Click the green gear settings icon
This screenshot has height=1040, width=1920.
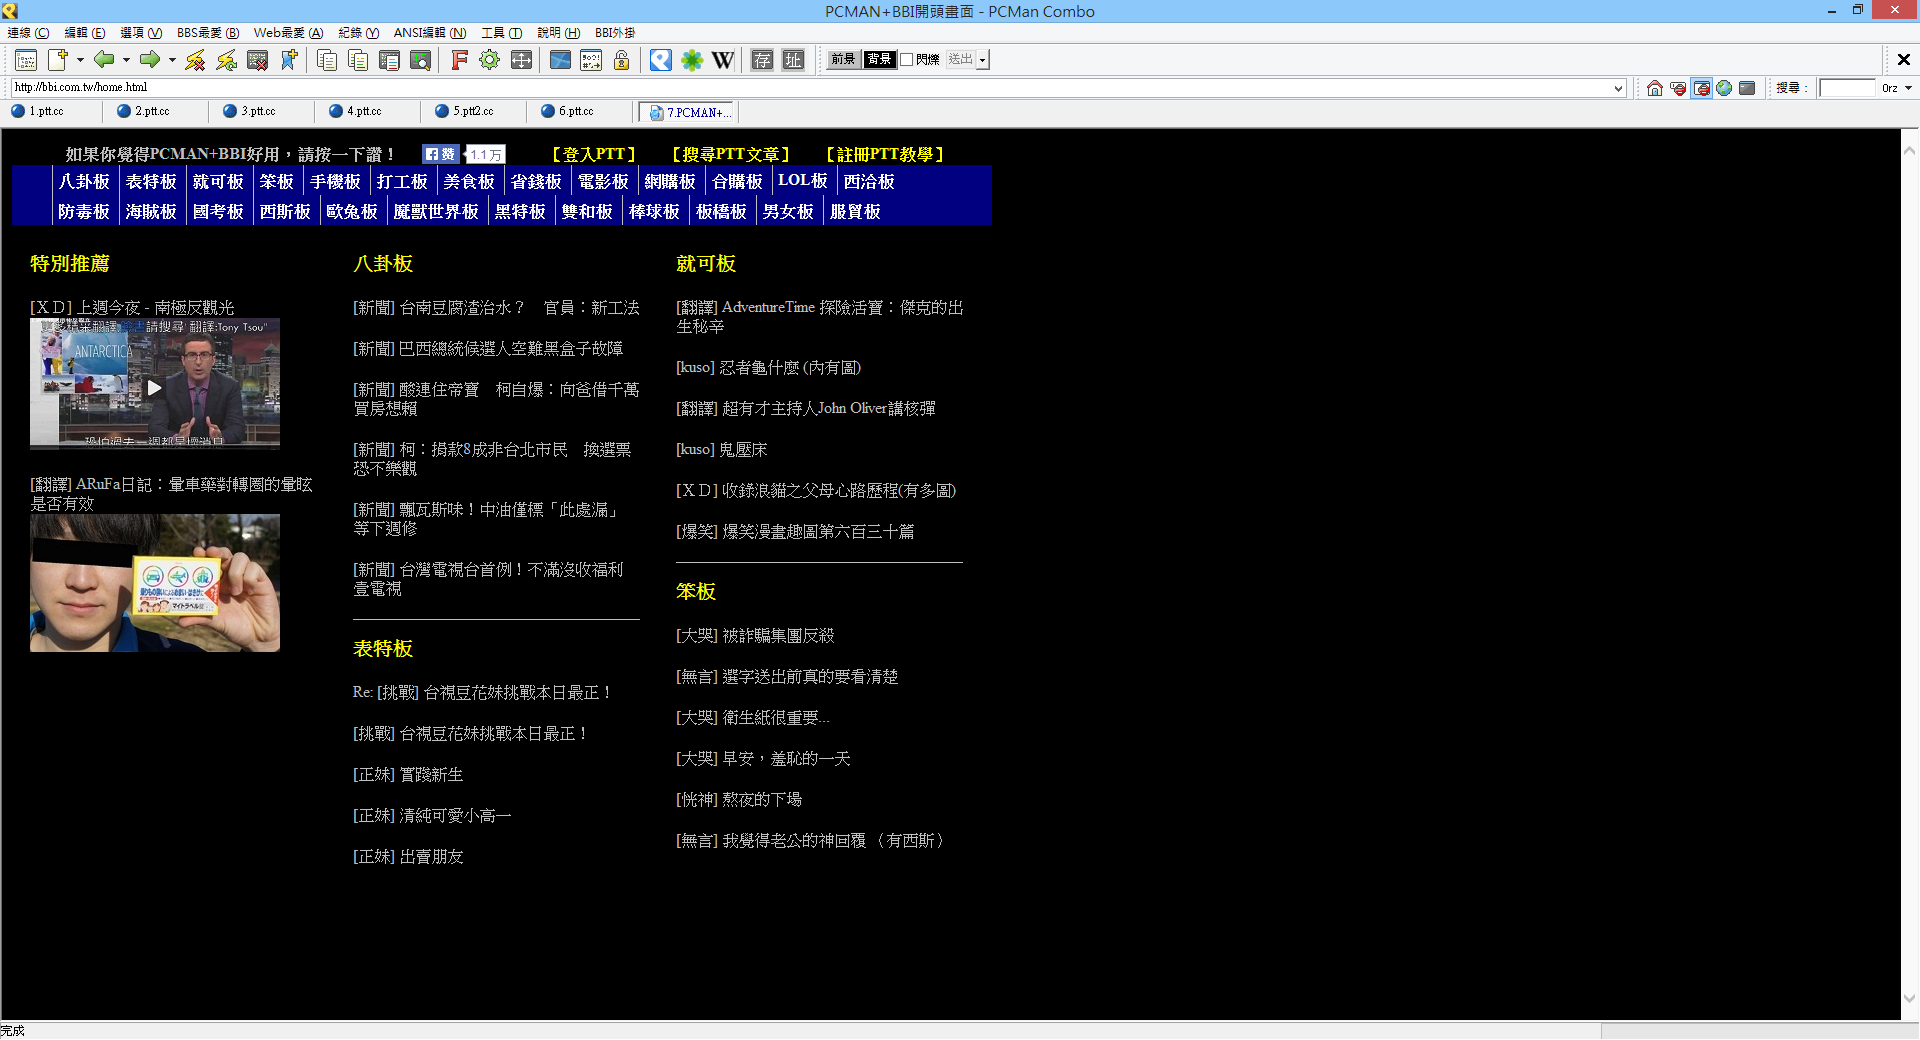489,60
